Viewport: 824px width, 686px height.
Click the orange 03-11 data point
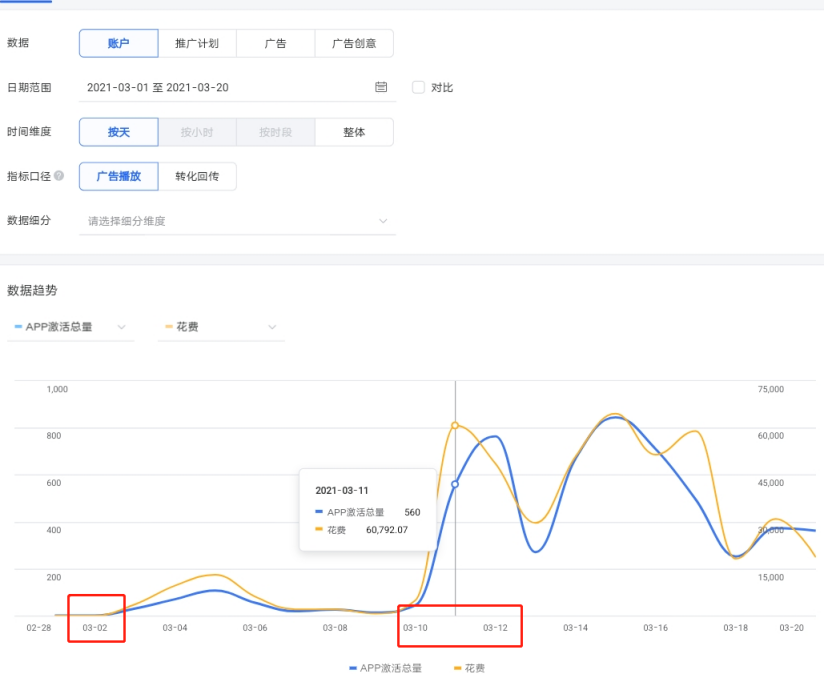455,425
